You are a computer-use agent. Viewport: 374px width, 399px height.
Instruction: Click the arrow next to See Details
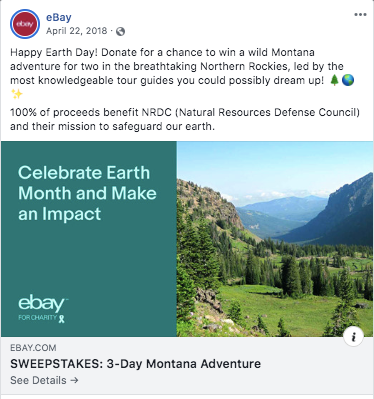tap(74, 380)
